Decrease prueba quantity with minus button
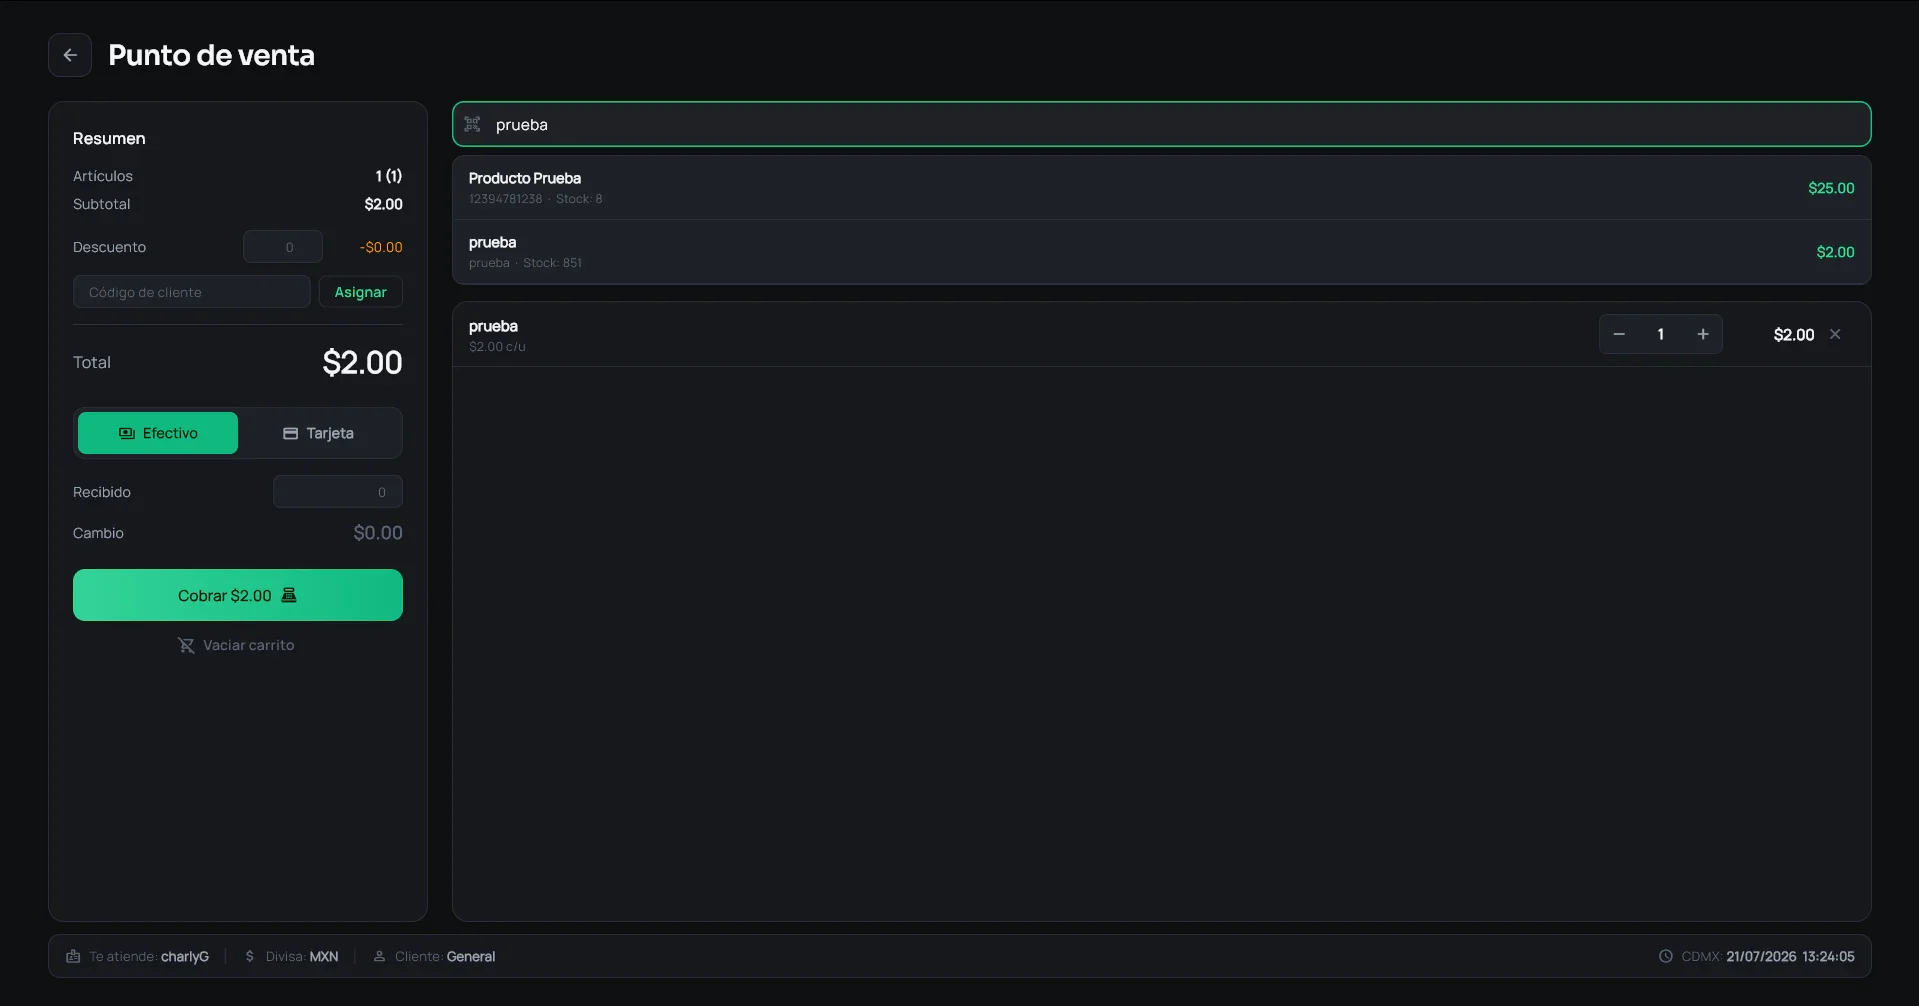The width and height of the screenshot is (1919, 1006). point(1619,334)
